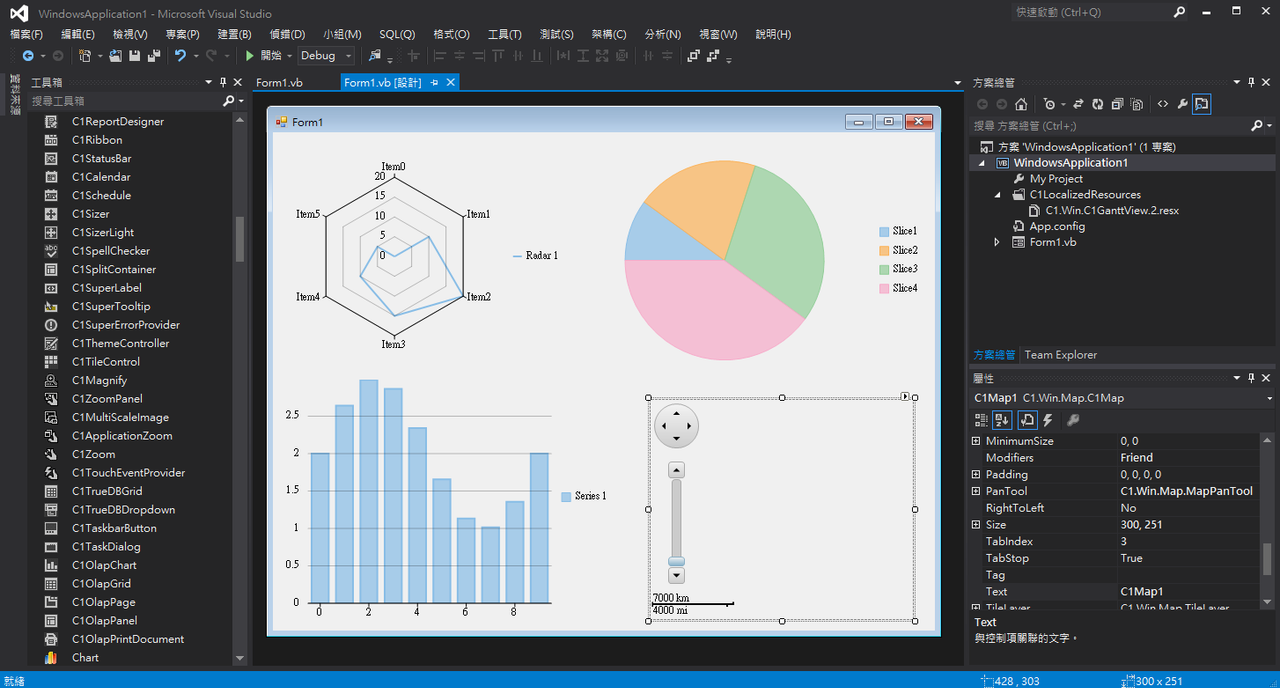The height and width of the screenshot is (688, 1280).
Task: Click the 開始 Start debugging button
Action: point(264,56)
